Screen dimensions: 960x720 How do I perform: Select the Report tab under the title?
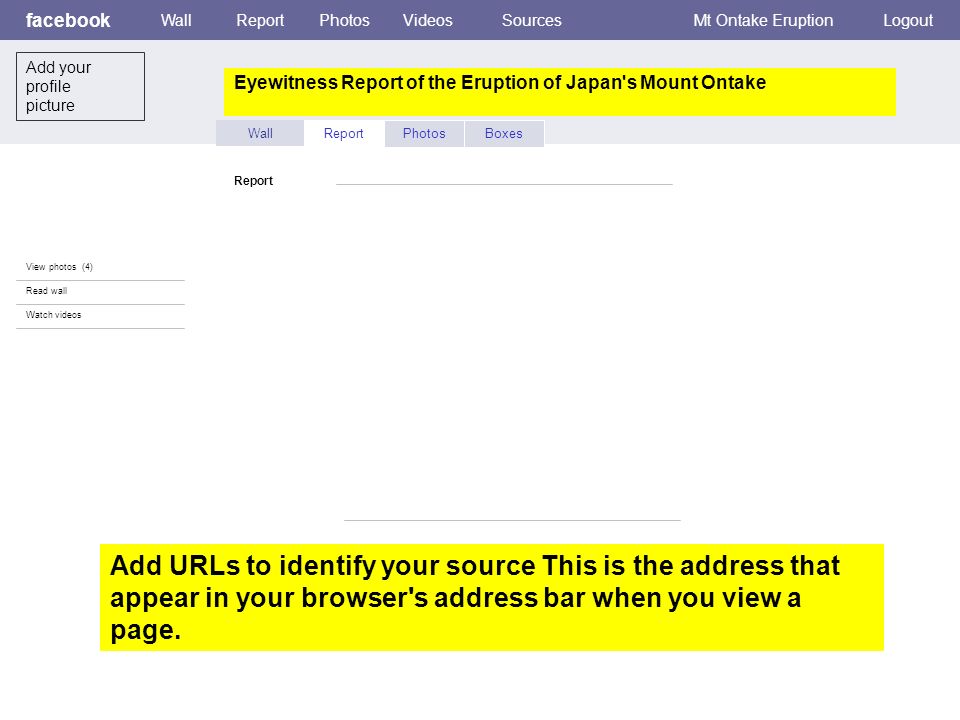pos(343,133)
